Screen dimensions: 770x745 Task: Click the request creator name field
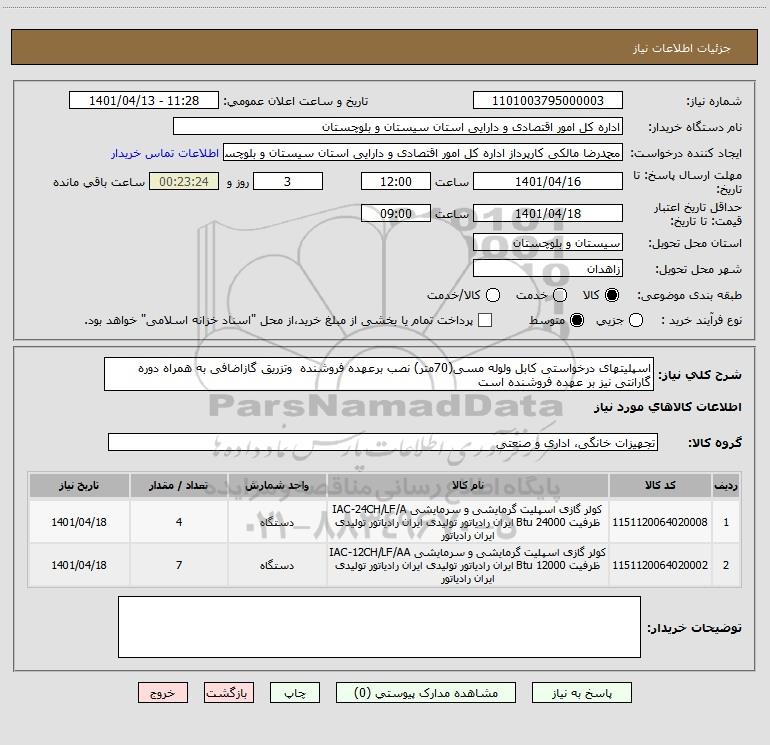click(423, 152)
